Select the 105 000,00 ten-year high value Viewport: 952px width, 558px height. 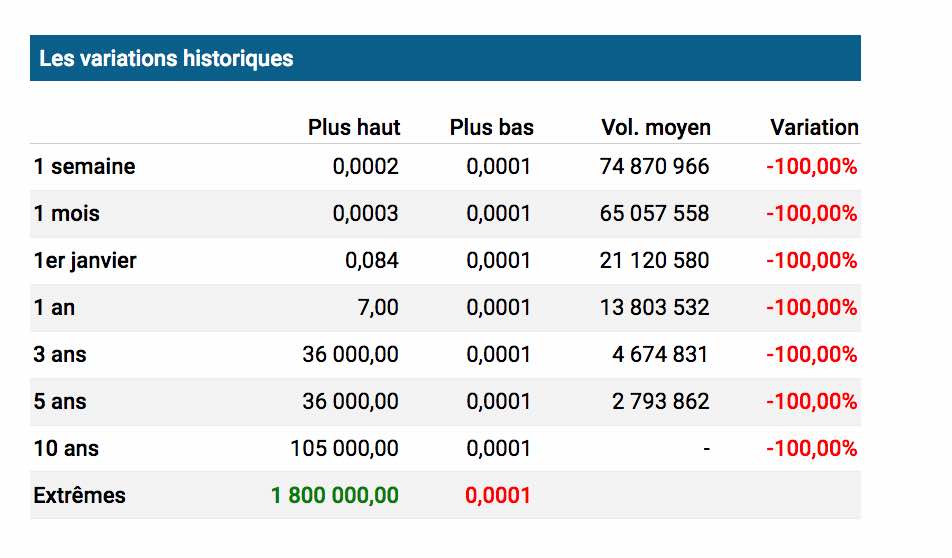344,448
